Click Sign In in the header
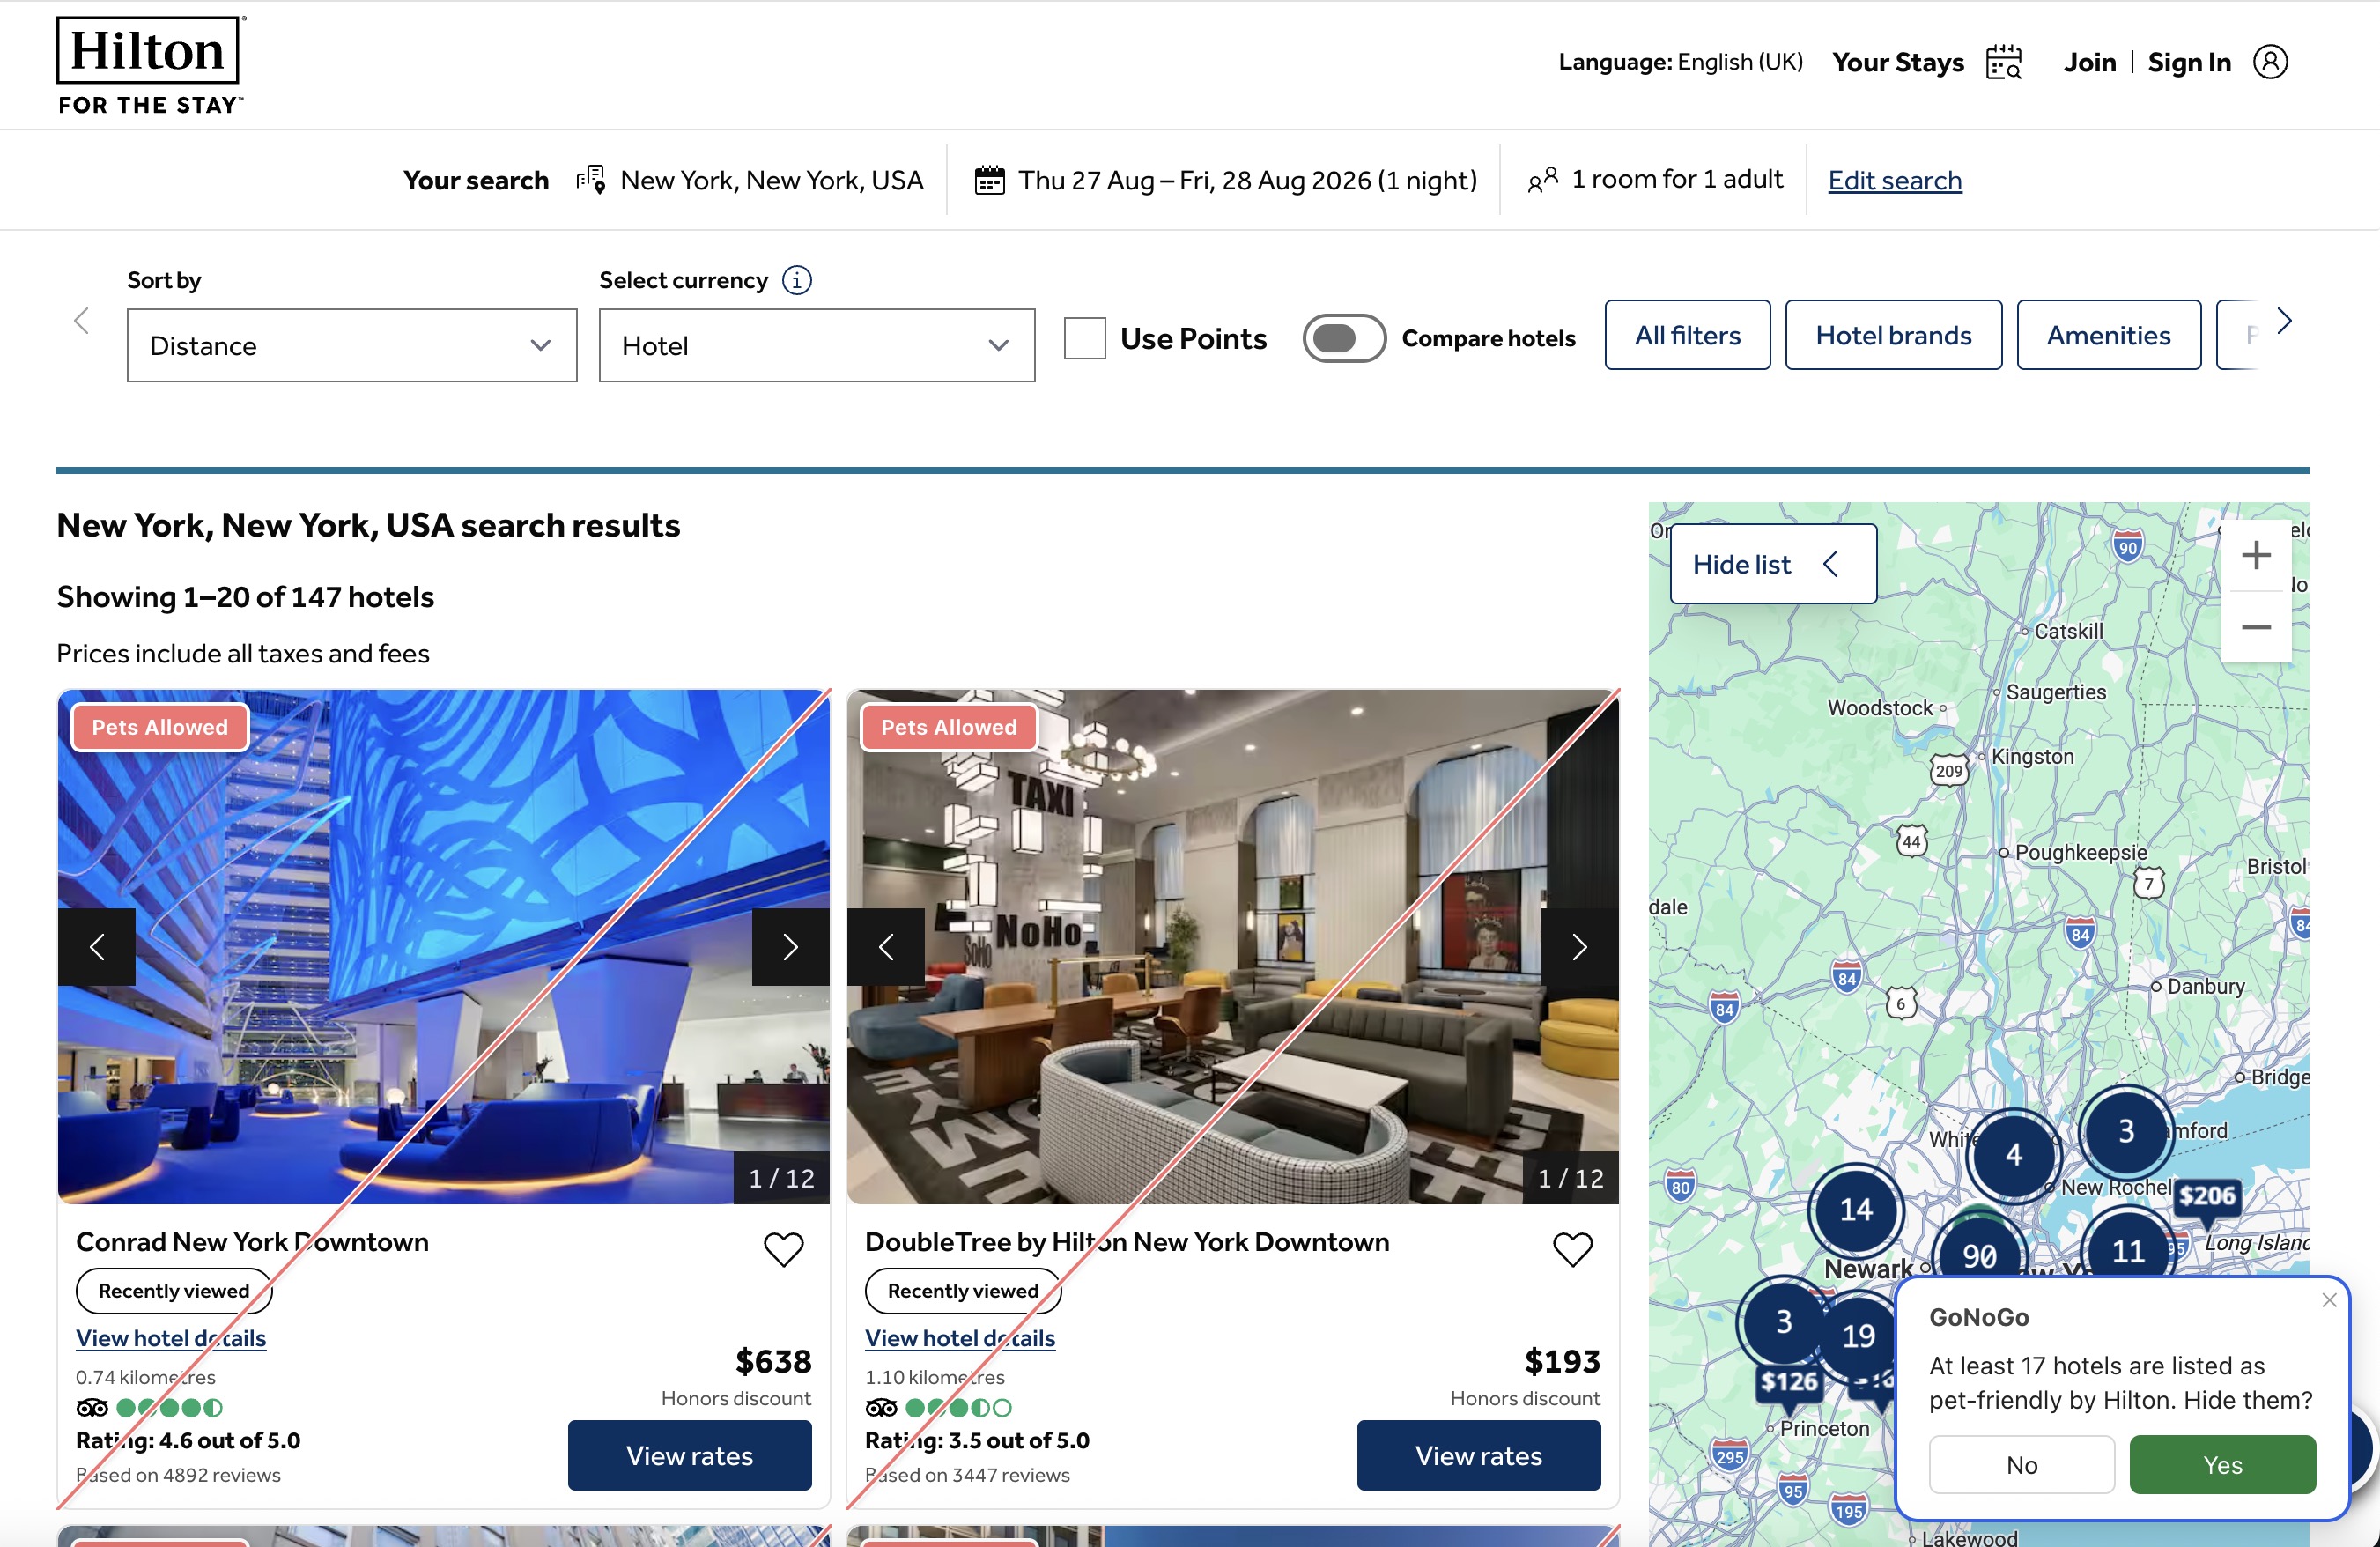 (x=2189, y=62)
